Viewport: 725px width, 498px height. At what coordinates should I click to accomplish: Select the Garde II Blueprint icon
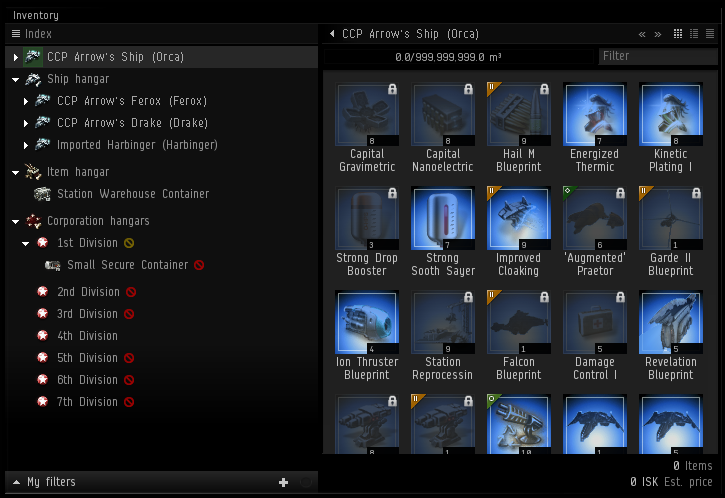coord(670,218)
